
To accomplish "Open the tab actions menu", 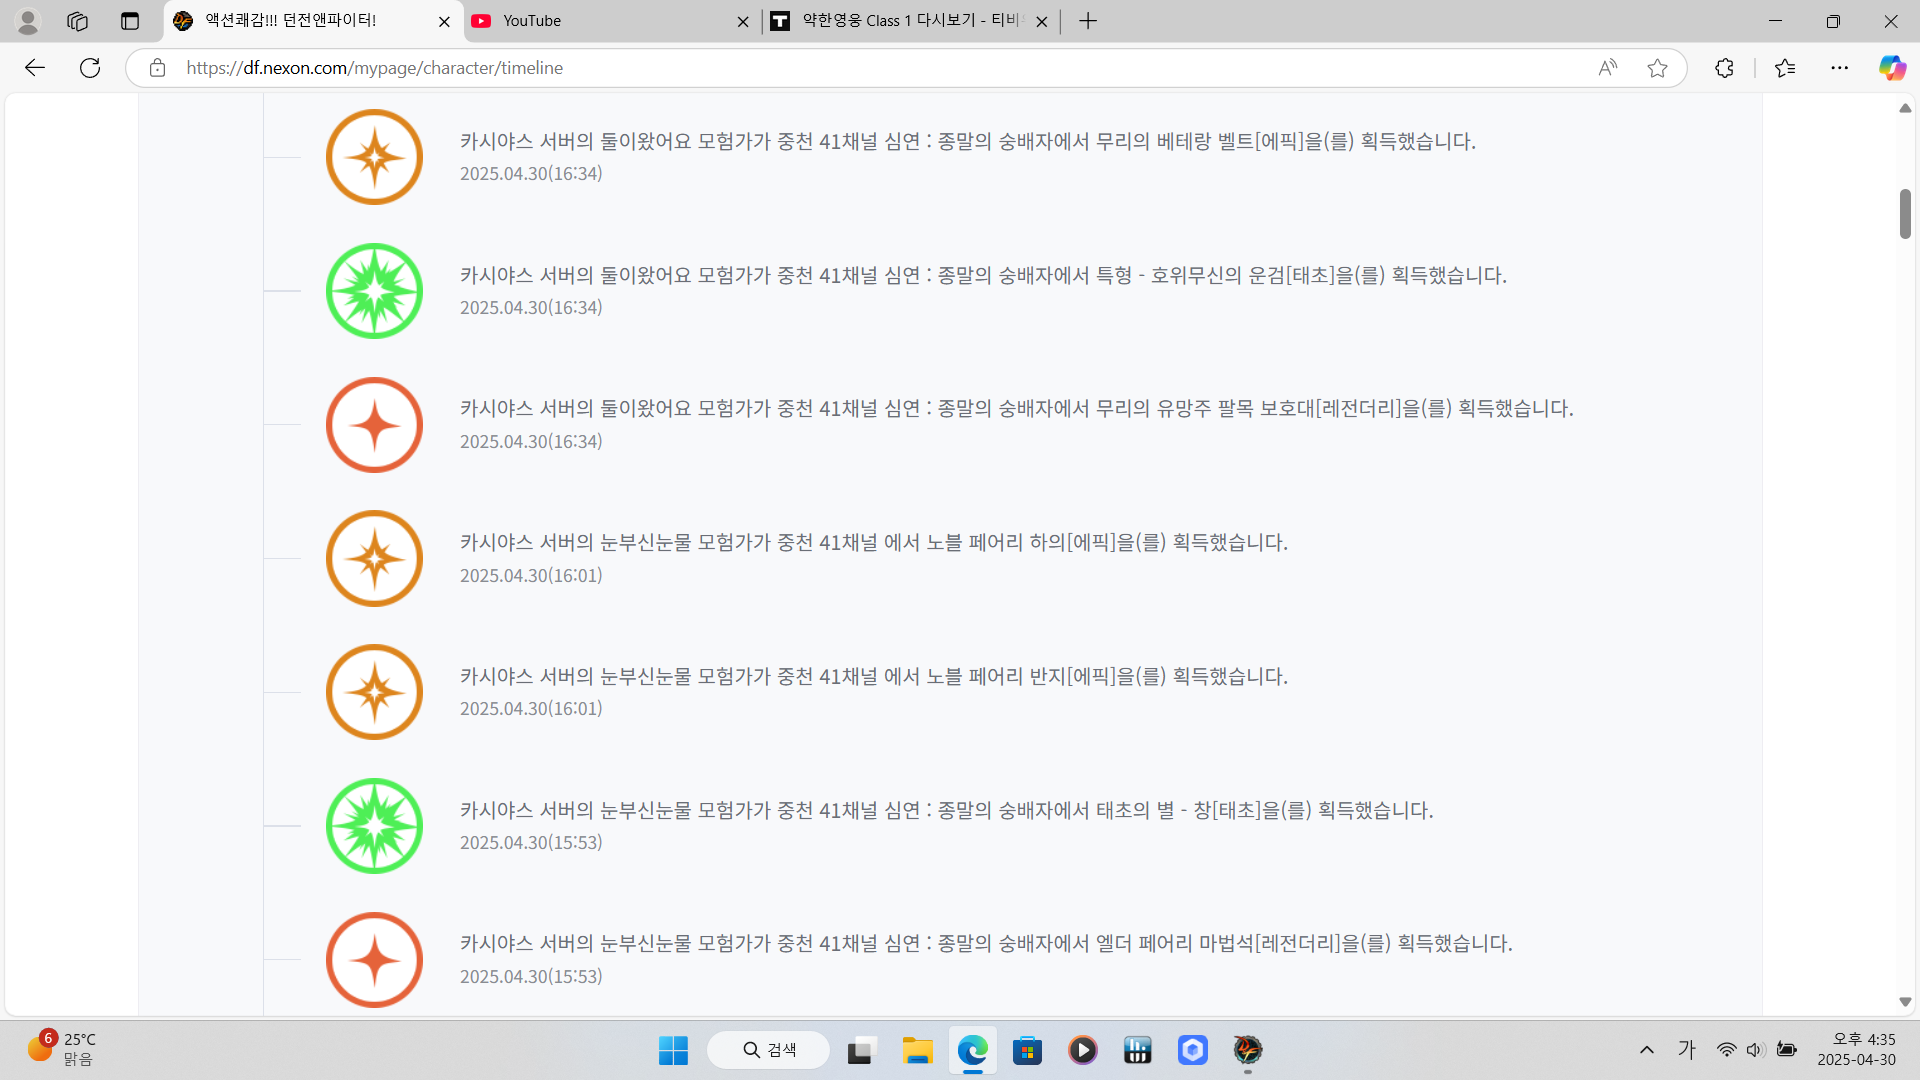I will pos(130,21).
